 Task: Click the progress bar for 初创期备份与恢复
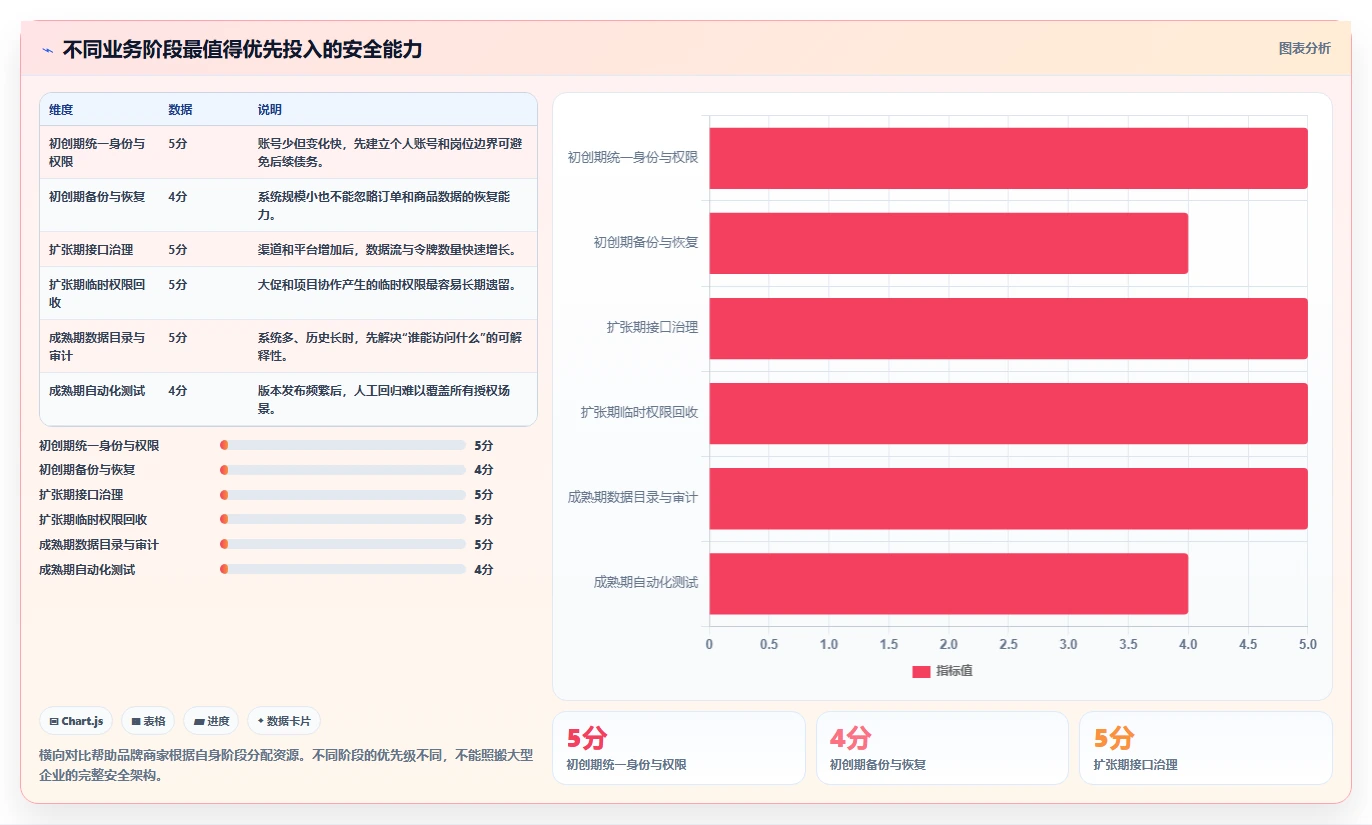point(343,470)
